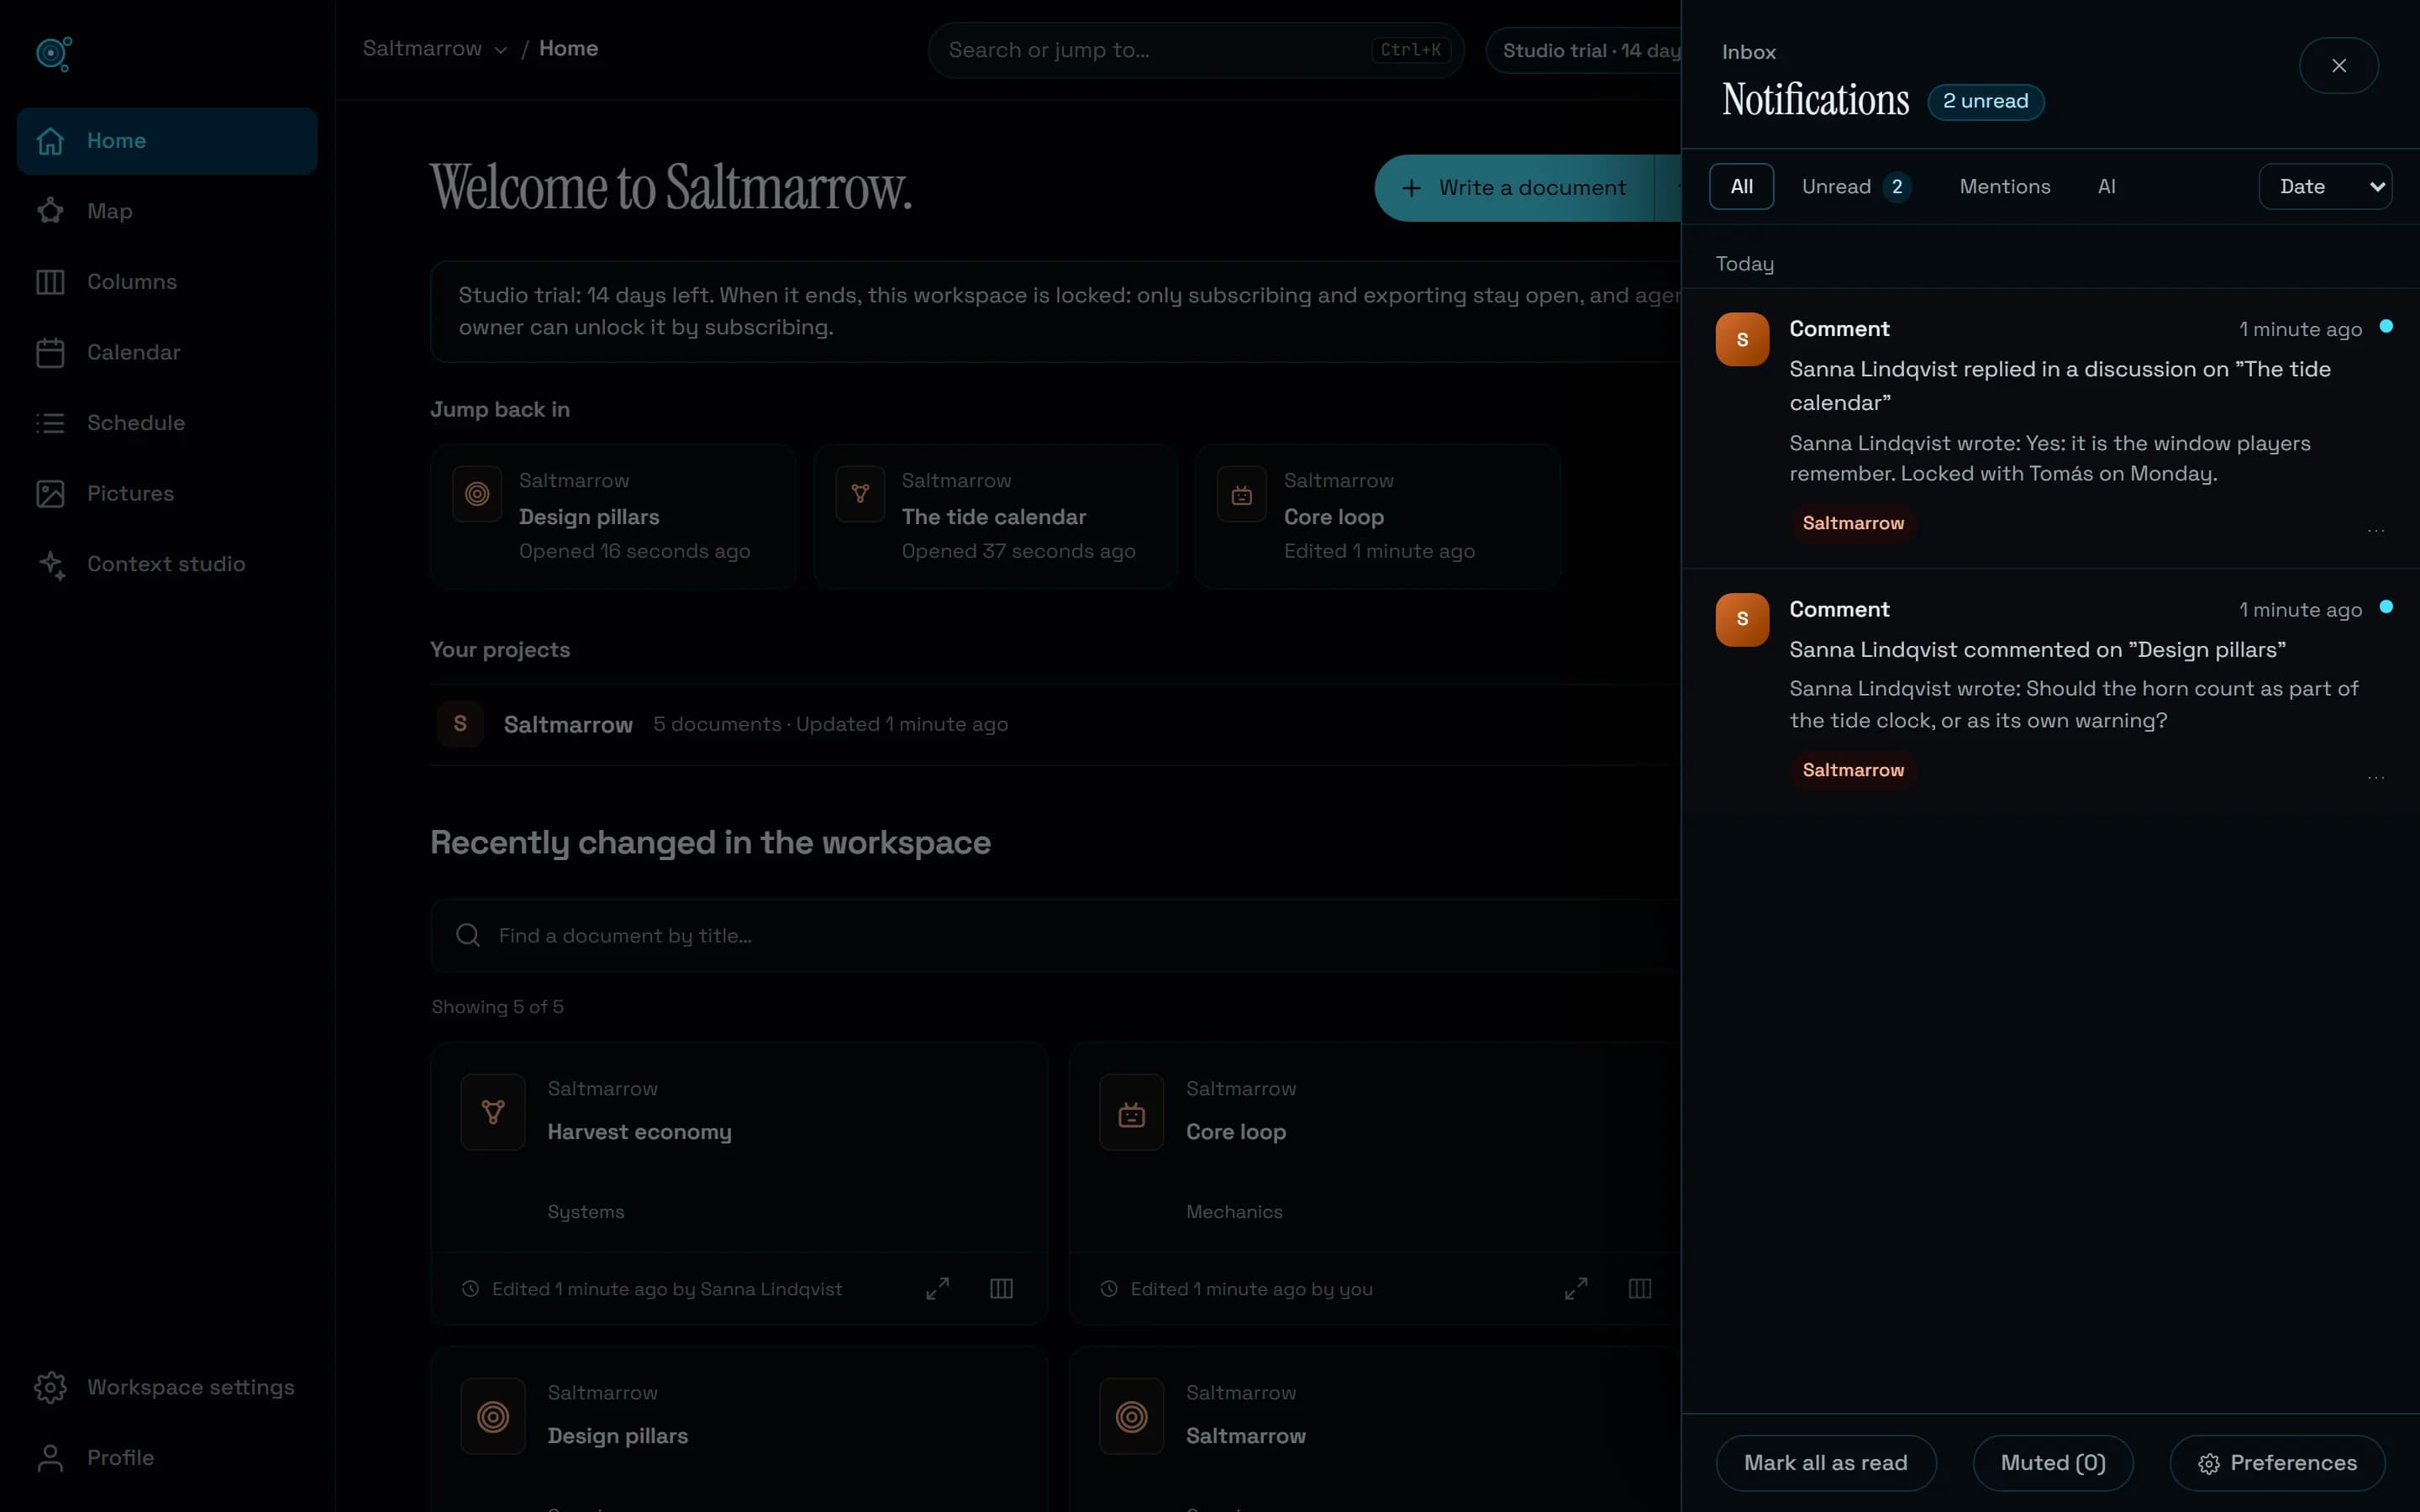Close the Notifications panel
Viewport: 2420px width, 1512px height.
coord(2338,66)
